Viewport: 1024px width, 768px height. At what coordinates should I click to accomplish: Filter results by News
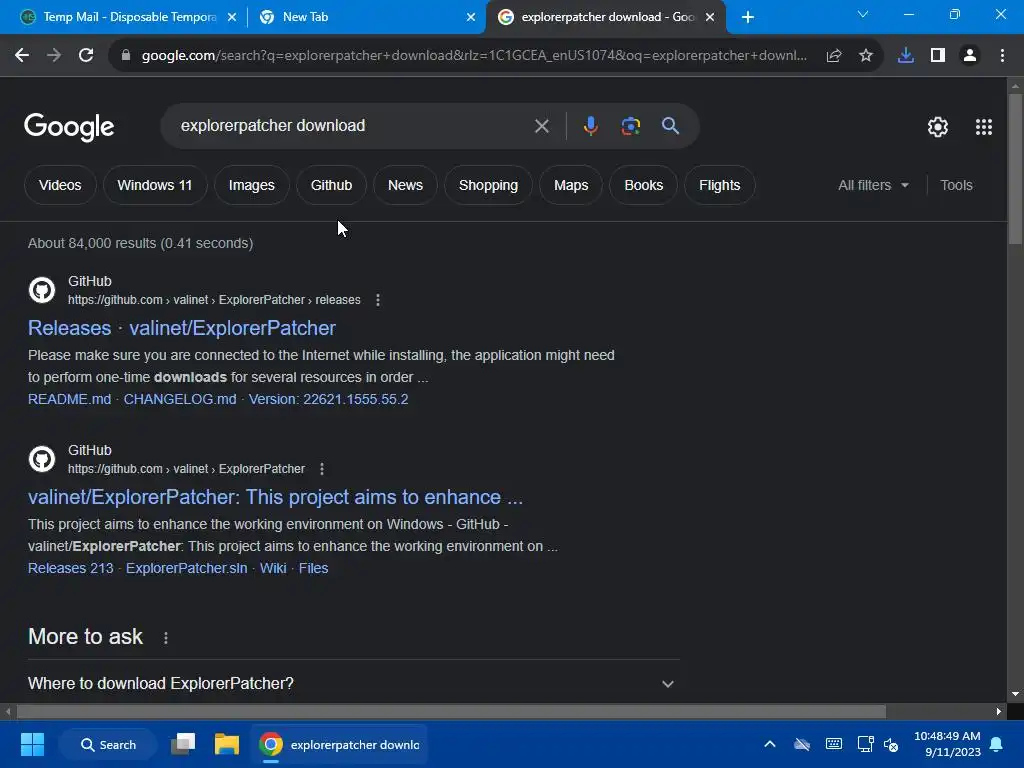point(405,185)
